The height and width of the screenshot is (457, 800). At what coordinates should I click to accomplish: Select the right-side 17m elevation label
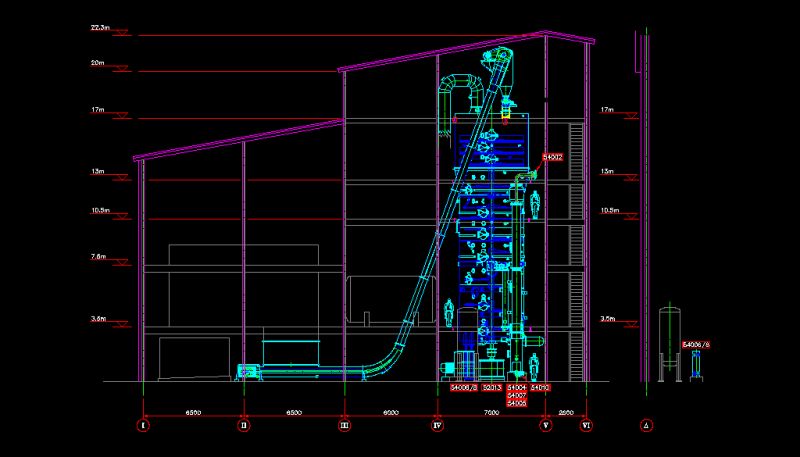(x=607, y=109)
